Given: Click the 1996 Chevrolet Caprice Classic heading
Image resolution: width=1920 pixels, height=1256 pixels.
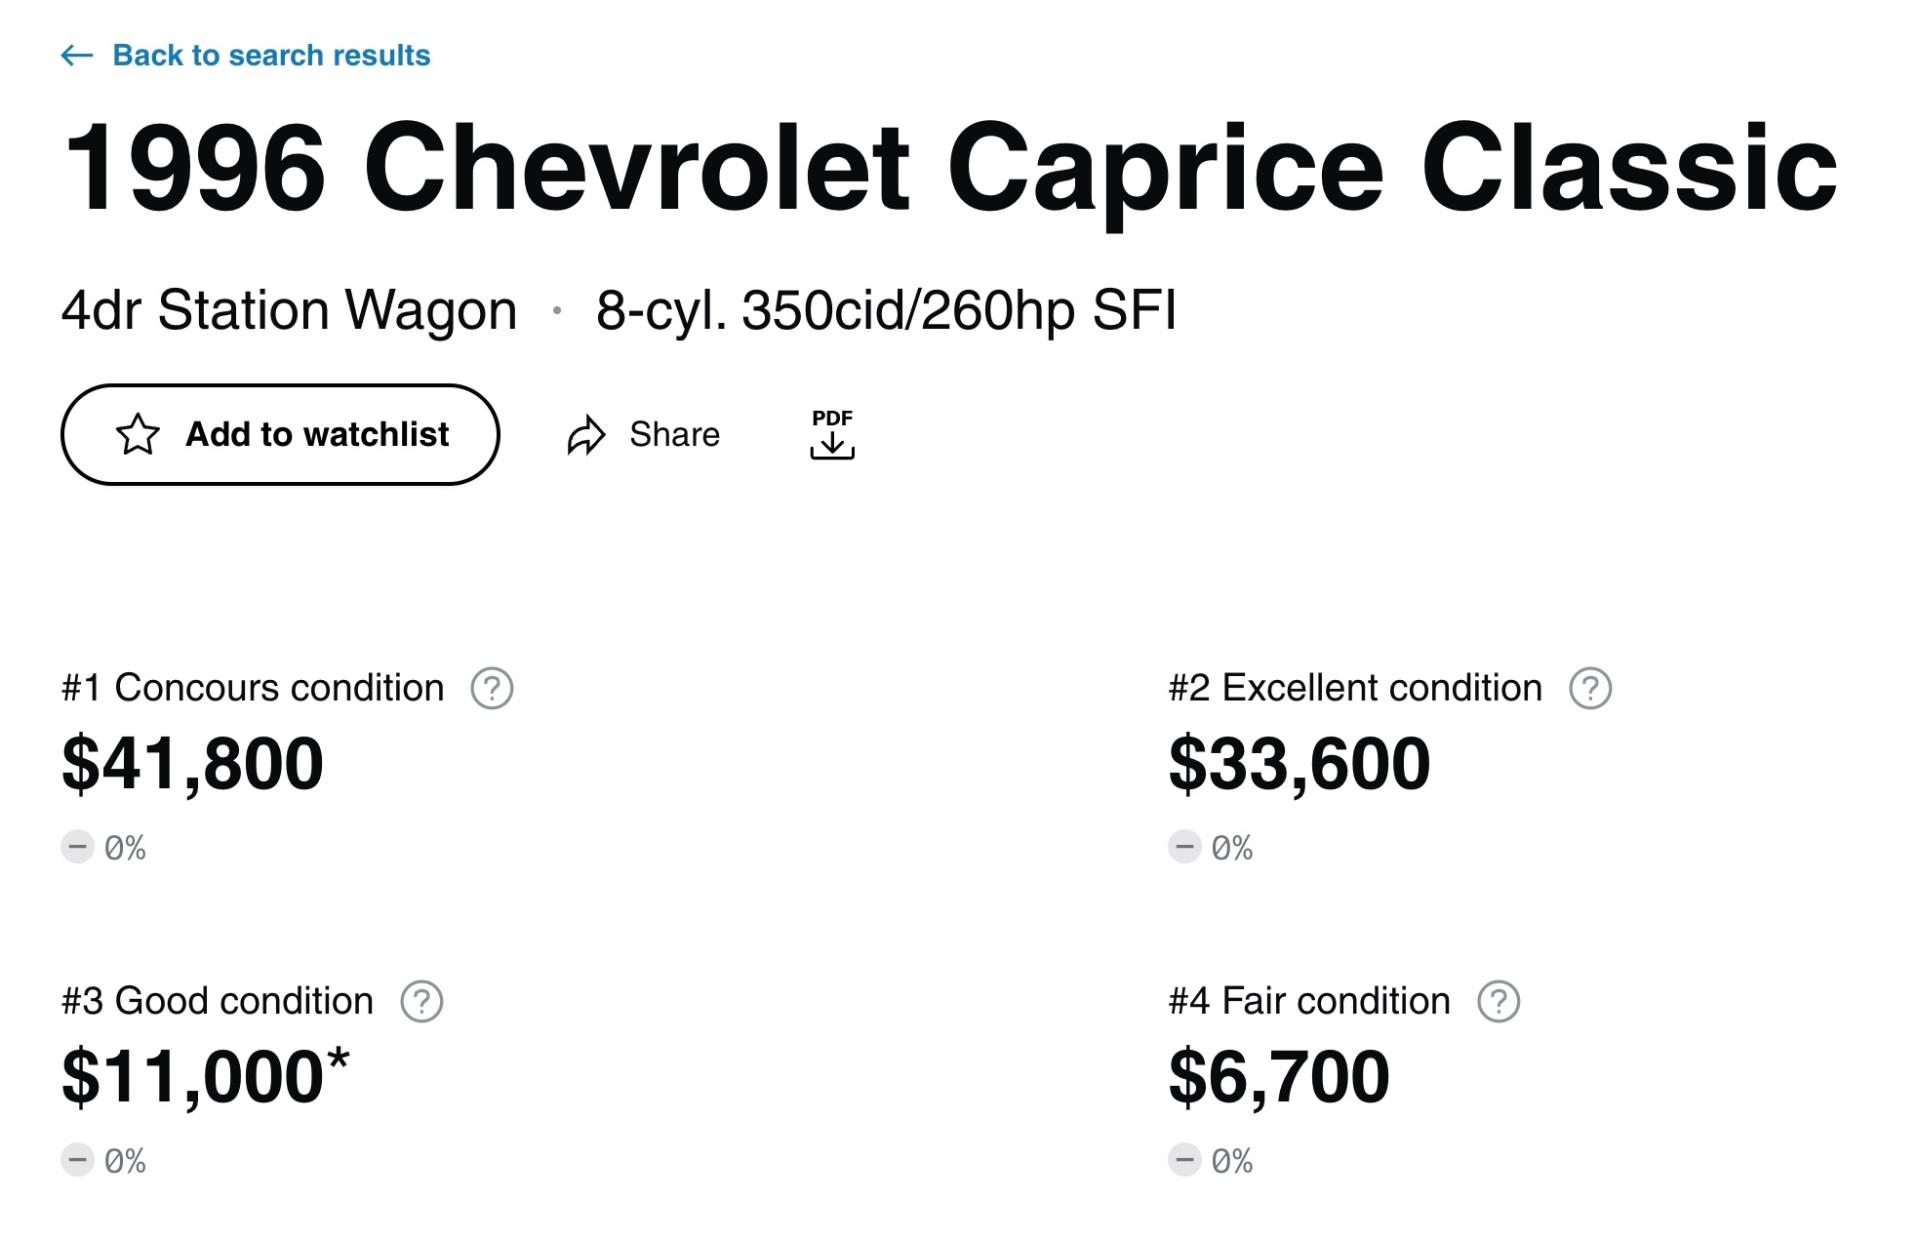Looking at the screenshot, I should (x=950, y=168).
